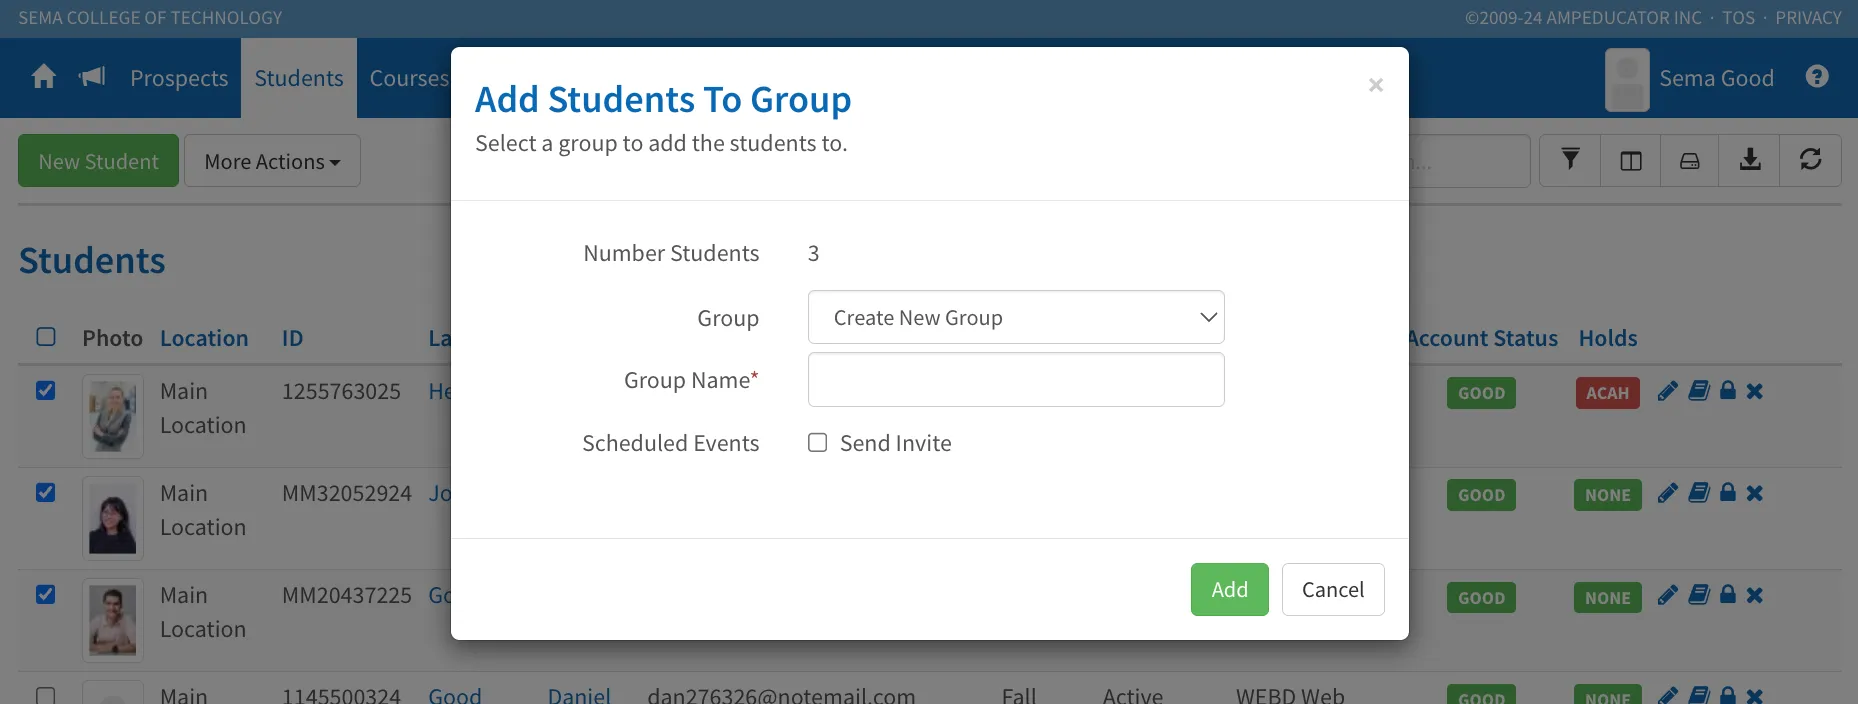
Task: Expand the More Actions dropdown
Action: (x=272, y=161)
